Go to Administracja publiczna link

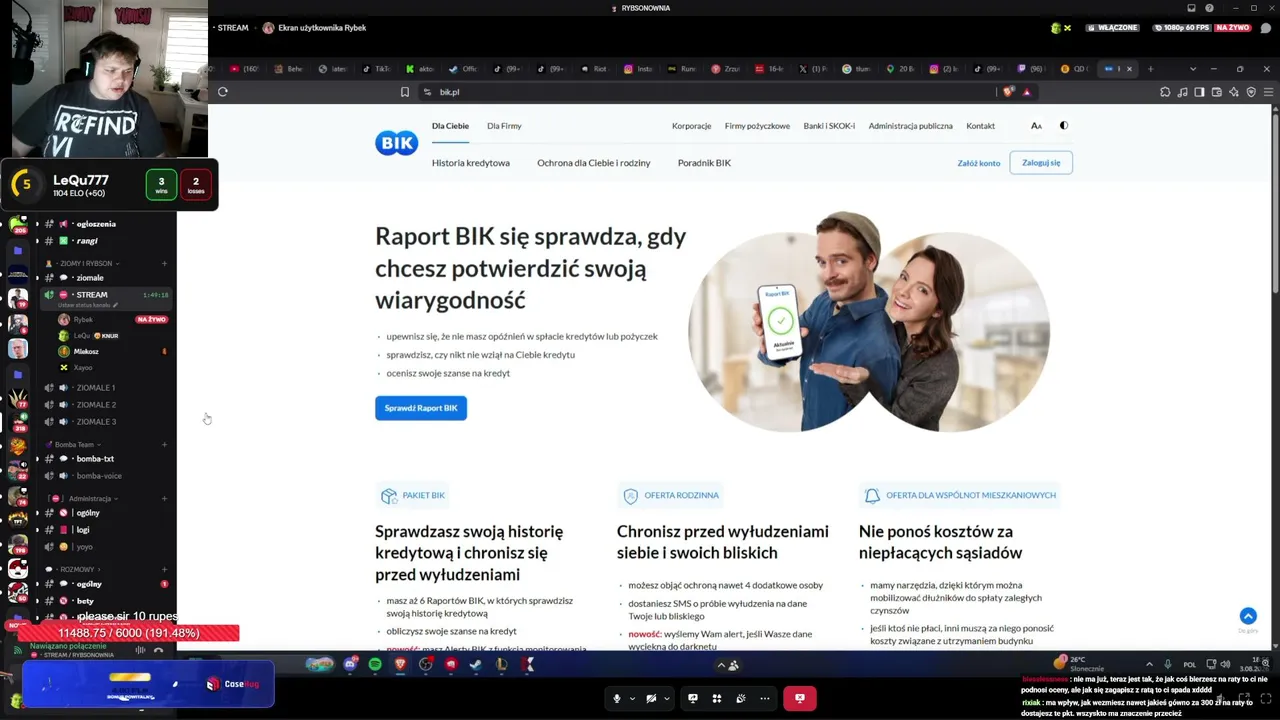[x=910, y=126]
